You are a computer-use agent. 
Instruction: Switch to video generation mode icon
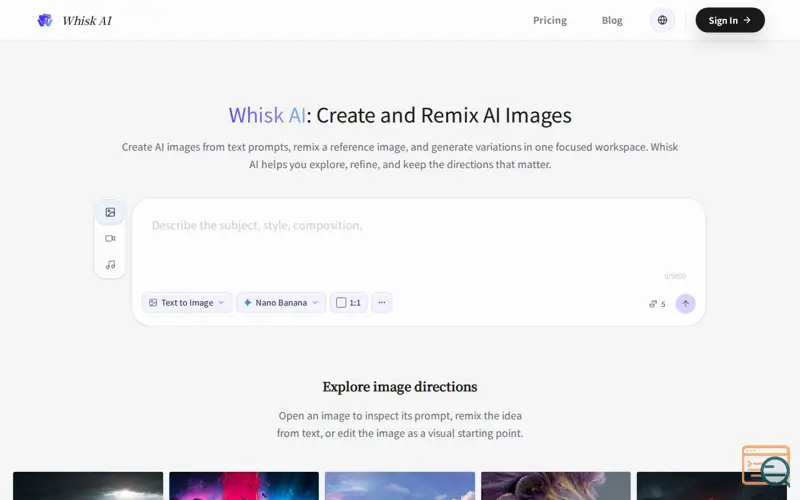coord(110,238)
